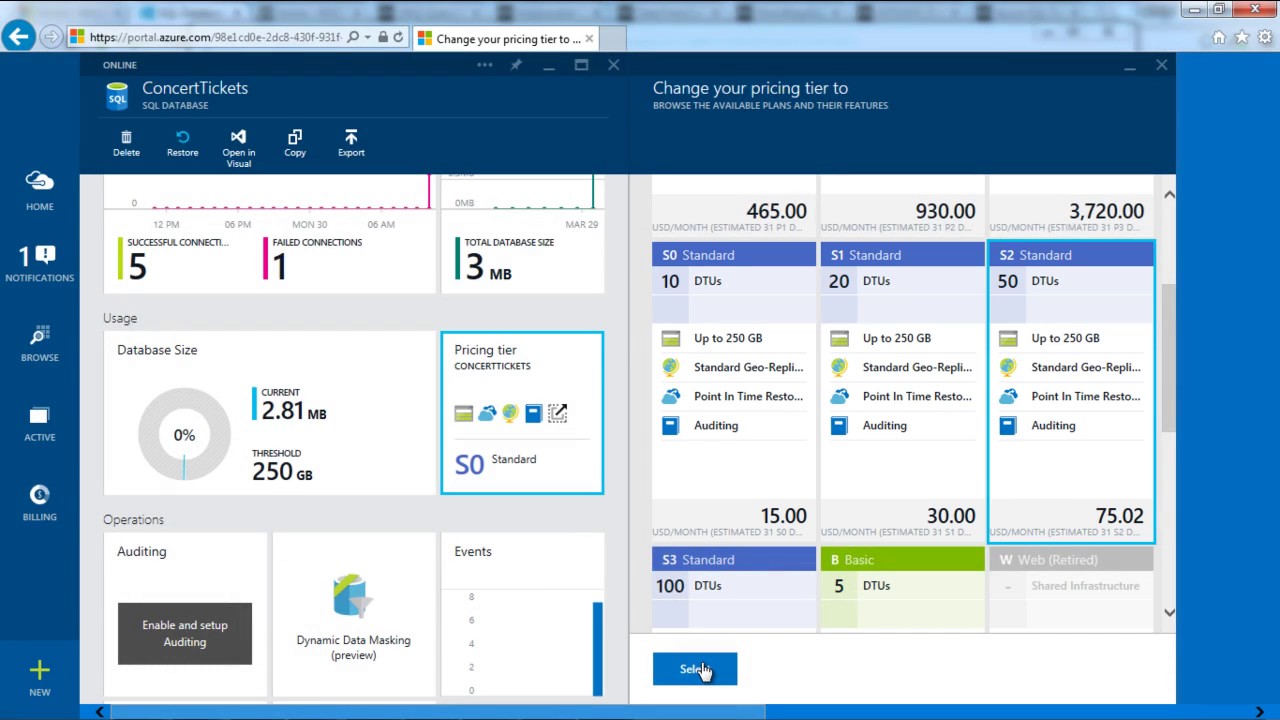The image size is (1280, 720).
Task: Click the Total Database Size metric
Action: click(507, 260)
